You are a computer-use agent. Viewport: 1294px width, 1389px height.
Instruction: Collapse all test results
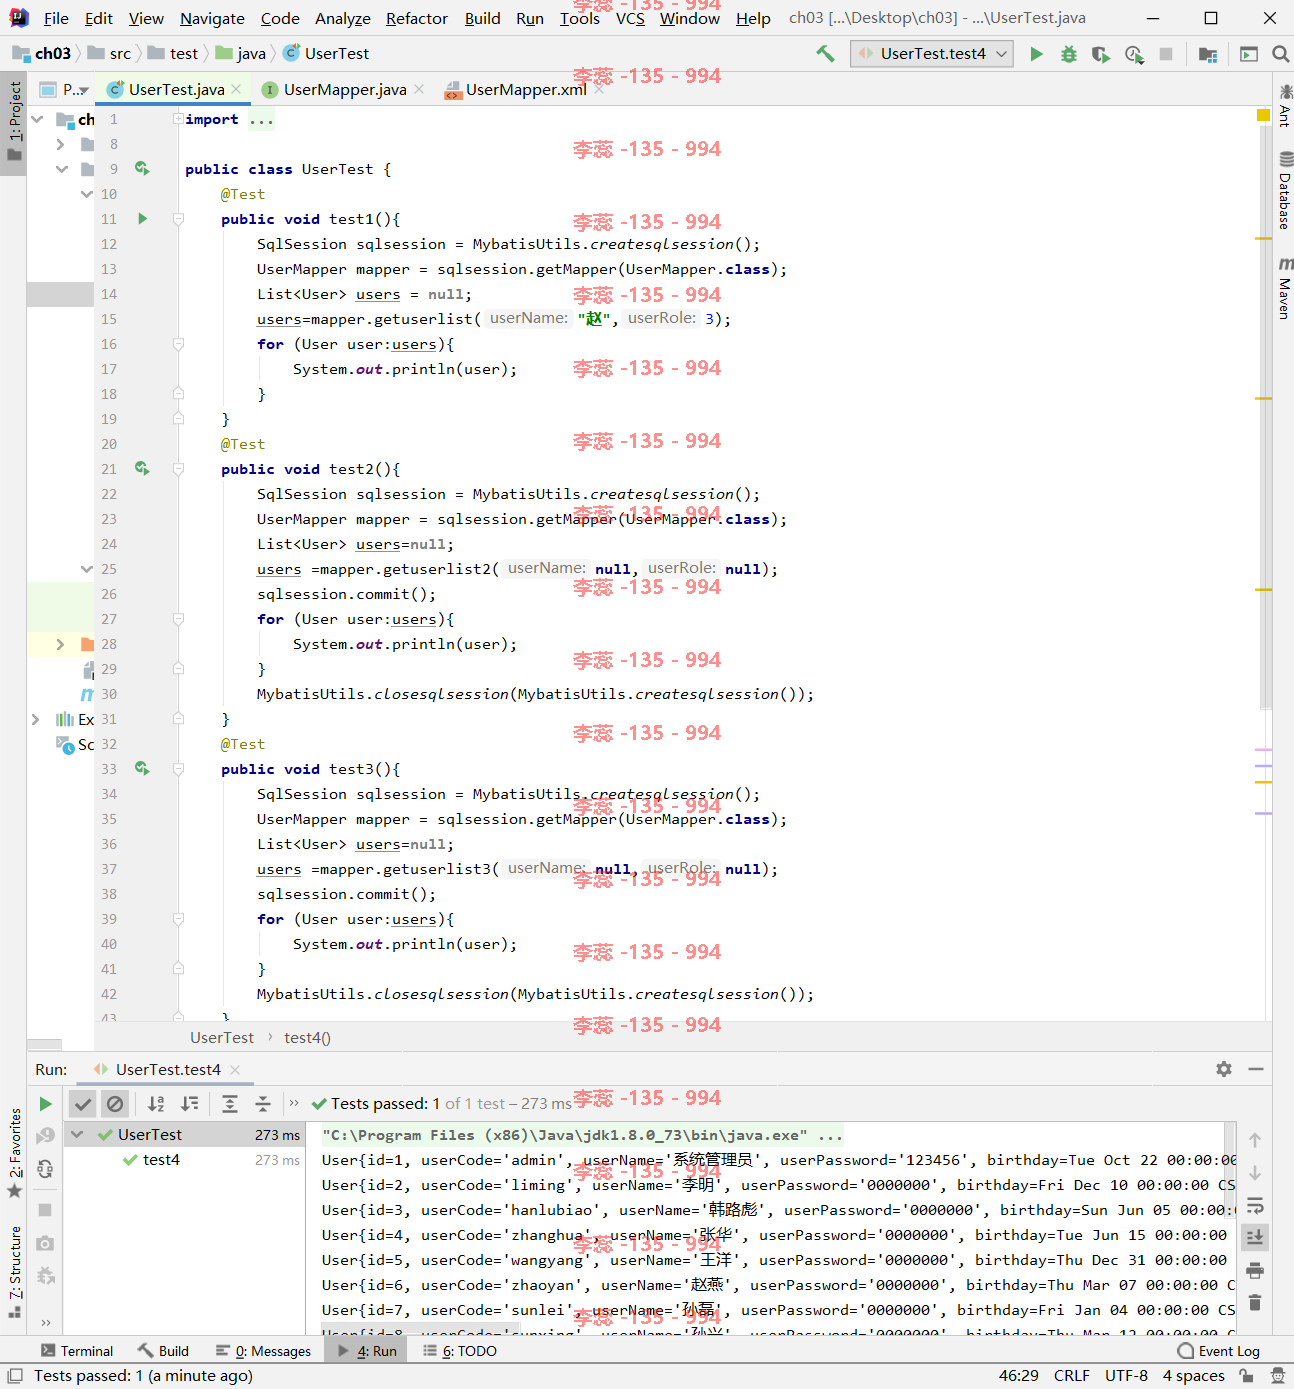[263, 1104]
